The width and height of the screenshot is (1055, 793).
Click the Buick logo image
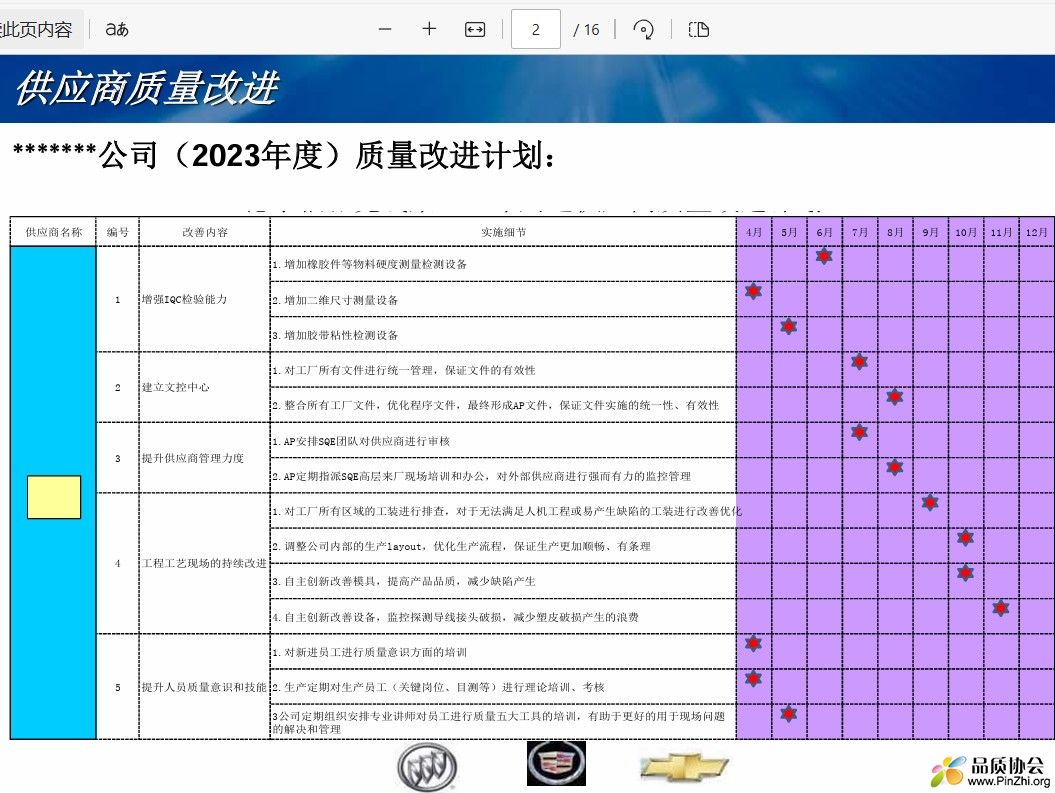point(427,767)
